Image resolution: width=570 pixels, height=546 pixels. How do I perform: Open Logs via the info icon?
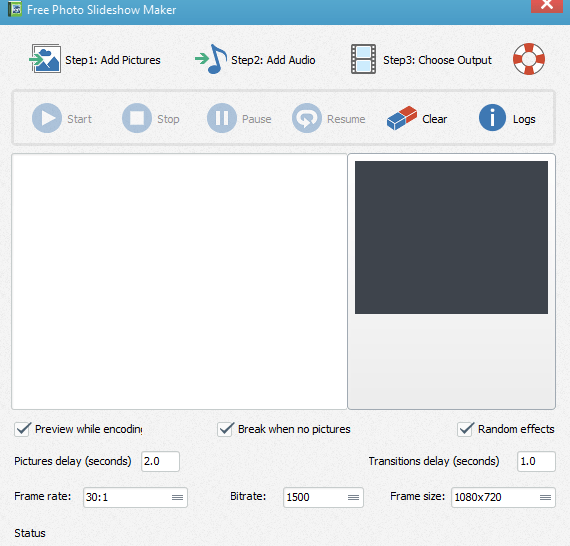492,118
